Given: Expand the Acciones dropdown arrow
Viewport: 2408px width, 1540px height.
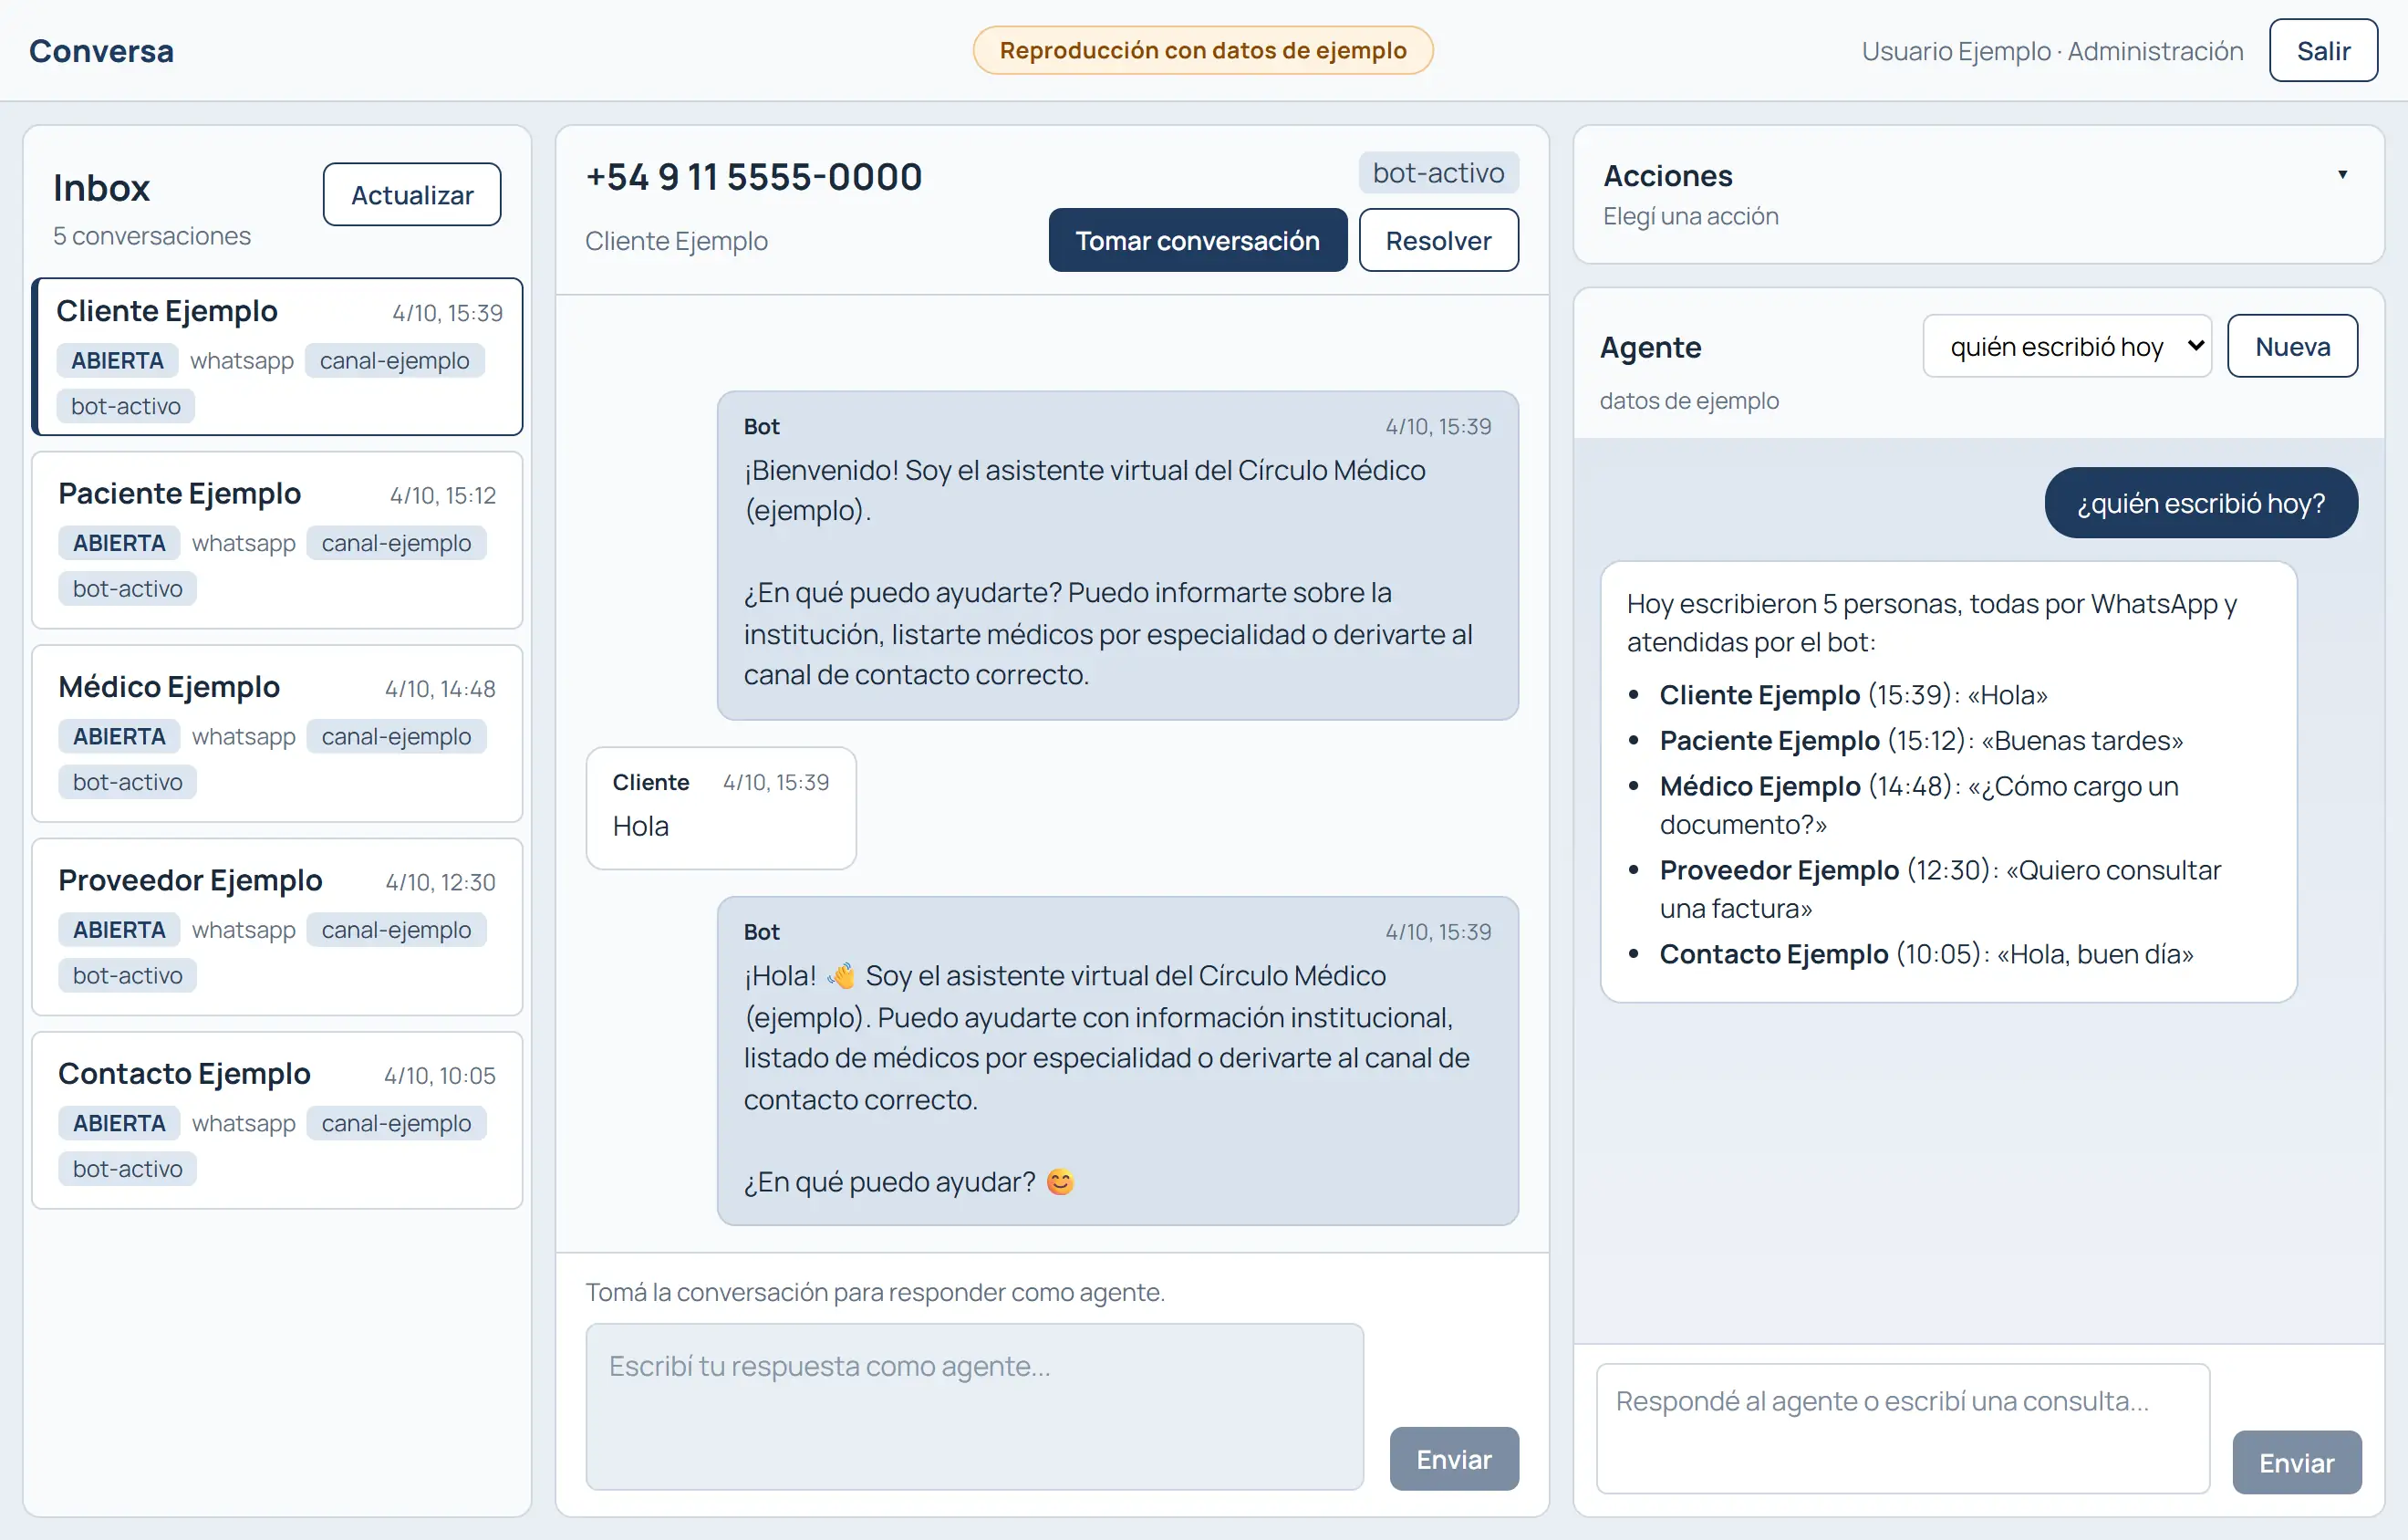Looking at the screenshot, I should coord(2342,175).
